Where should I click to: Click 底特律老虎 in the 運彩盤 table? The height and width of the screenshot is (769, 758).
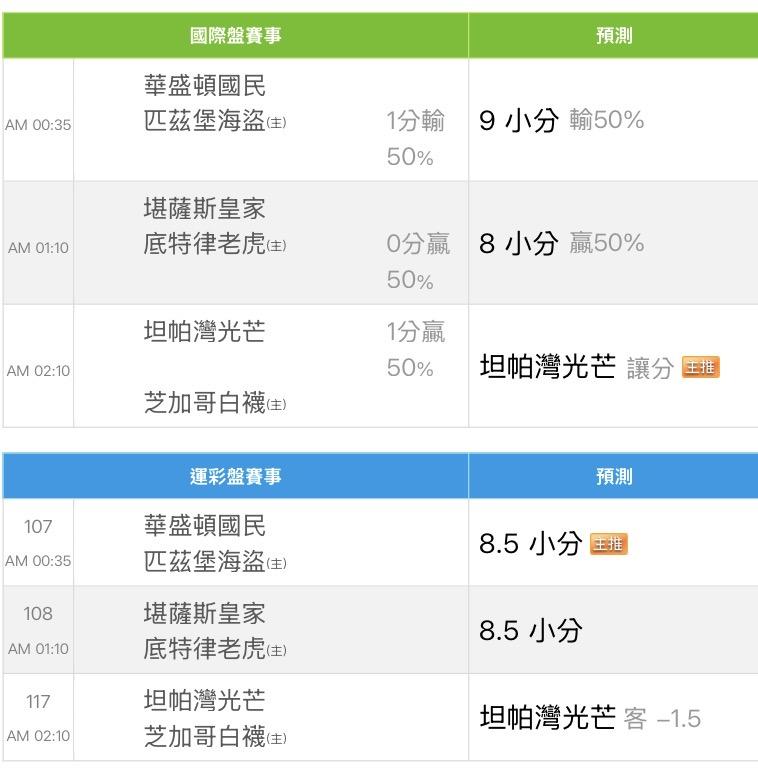(206, 649)
